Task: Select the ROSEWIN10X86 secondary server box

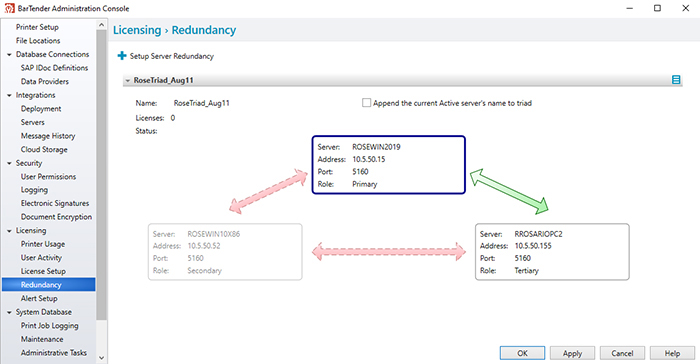Action: (225, 252)
